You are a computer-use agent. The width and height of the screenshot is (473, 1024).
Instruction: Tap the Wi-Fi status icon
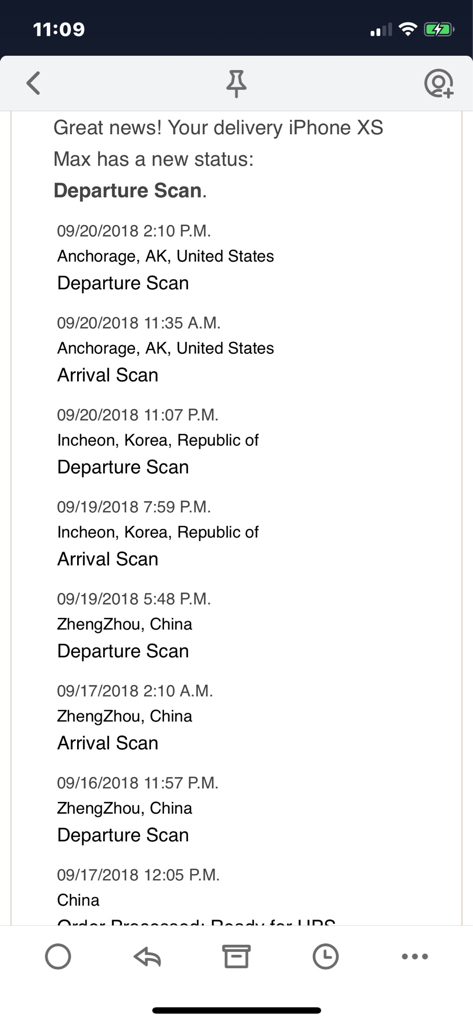pos(408,29)
